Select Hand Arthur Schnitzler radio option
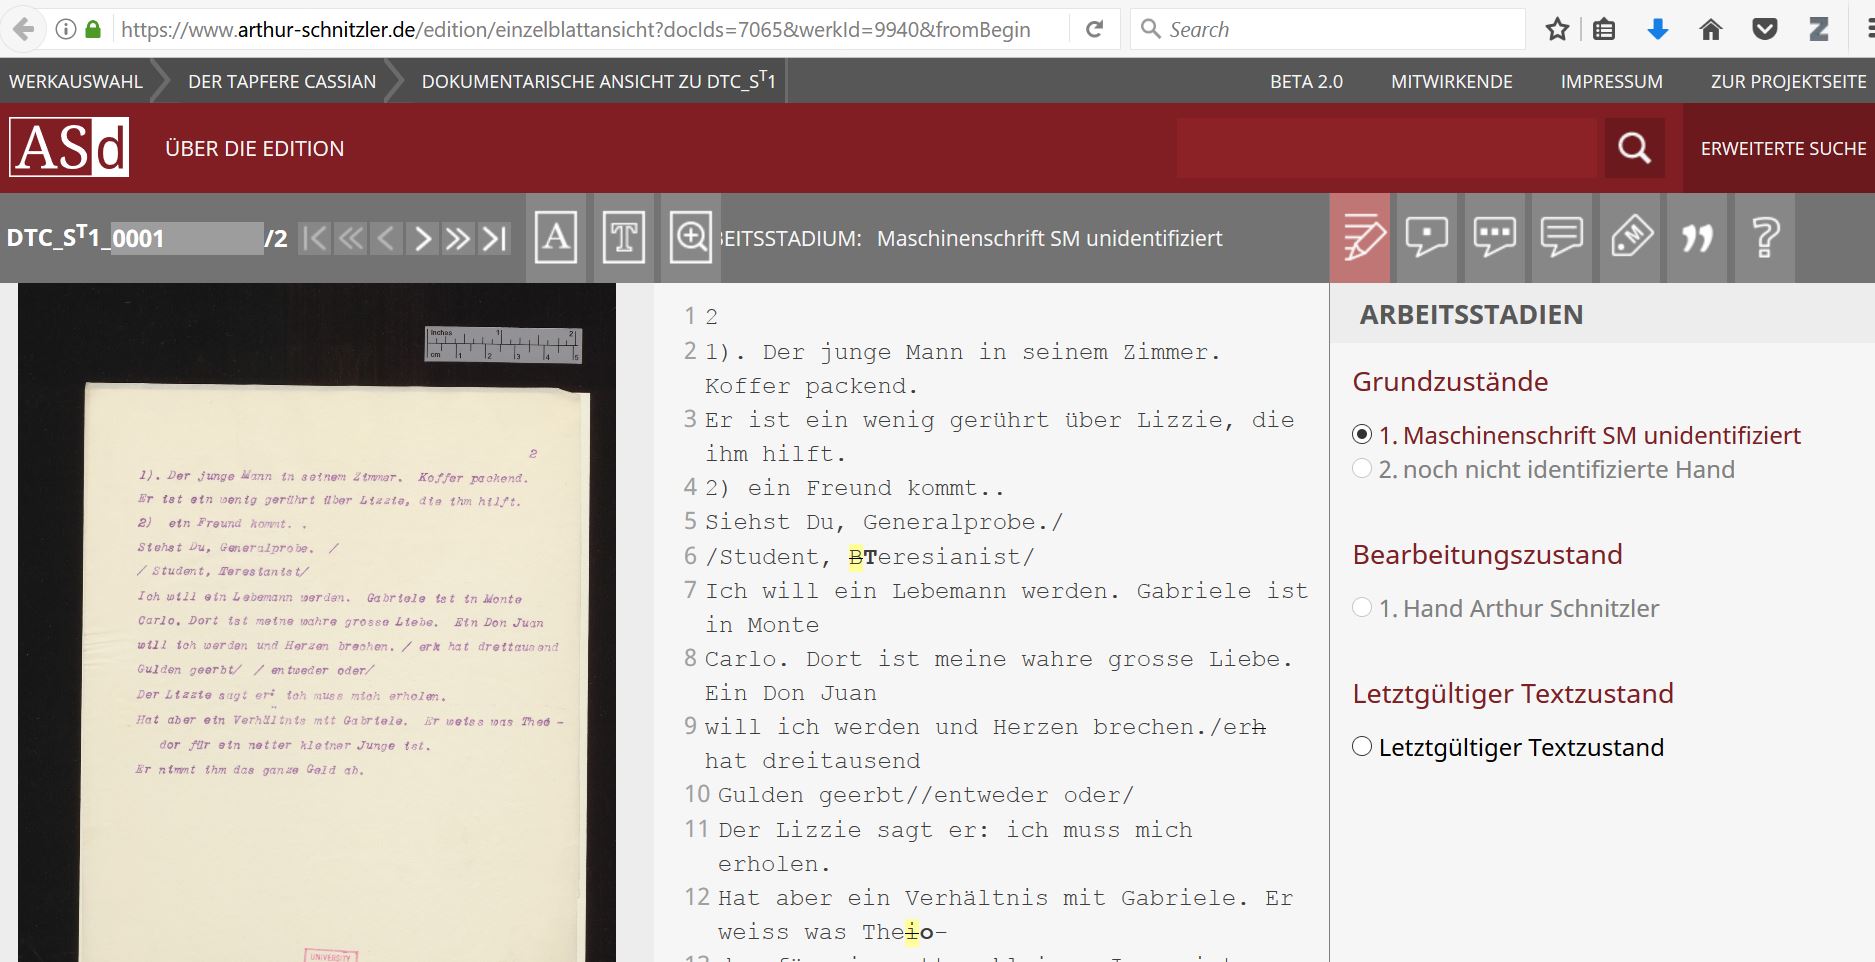1875x962 pixels. (x=1362, y=608)
